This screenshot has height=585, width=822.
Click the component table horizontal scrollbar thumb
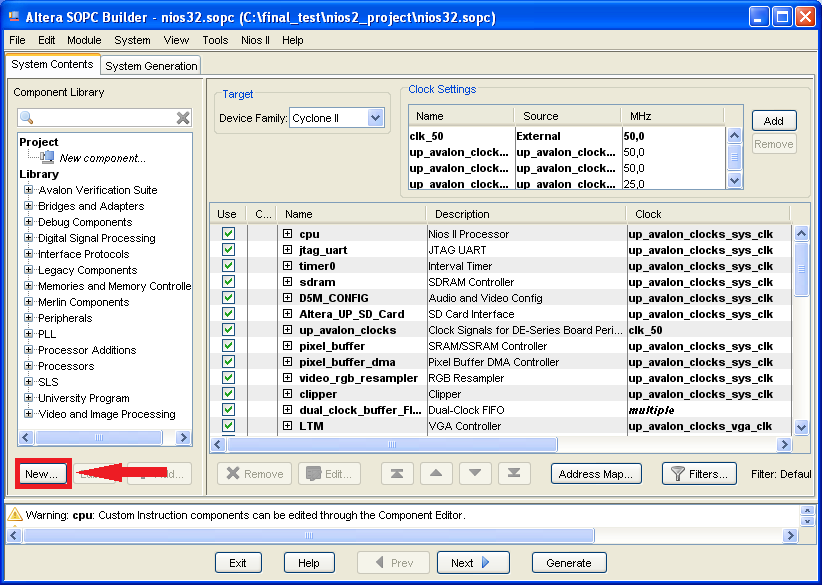tap(392, 445)
